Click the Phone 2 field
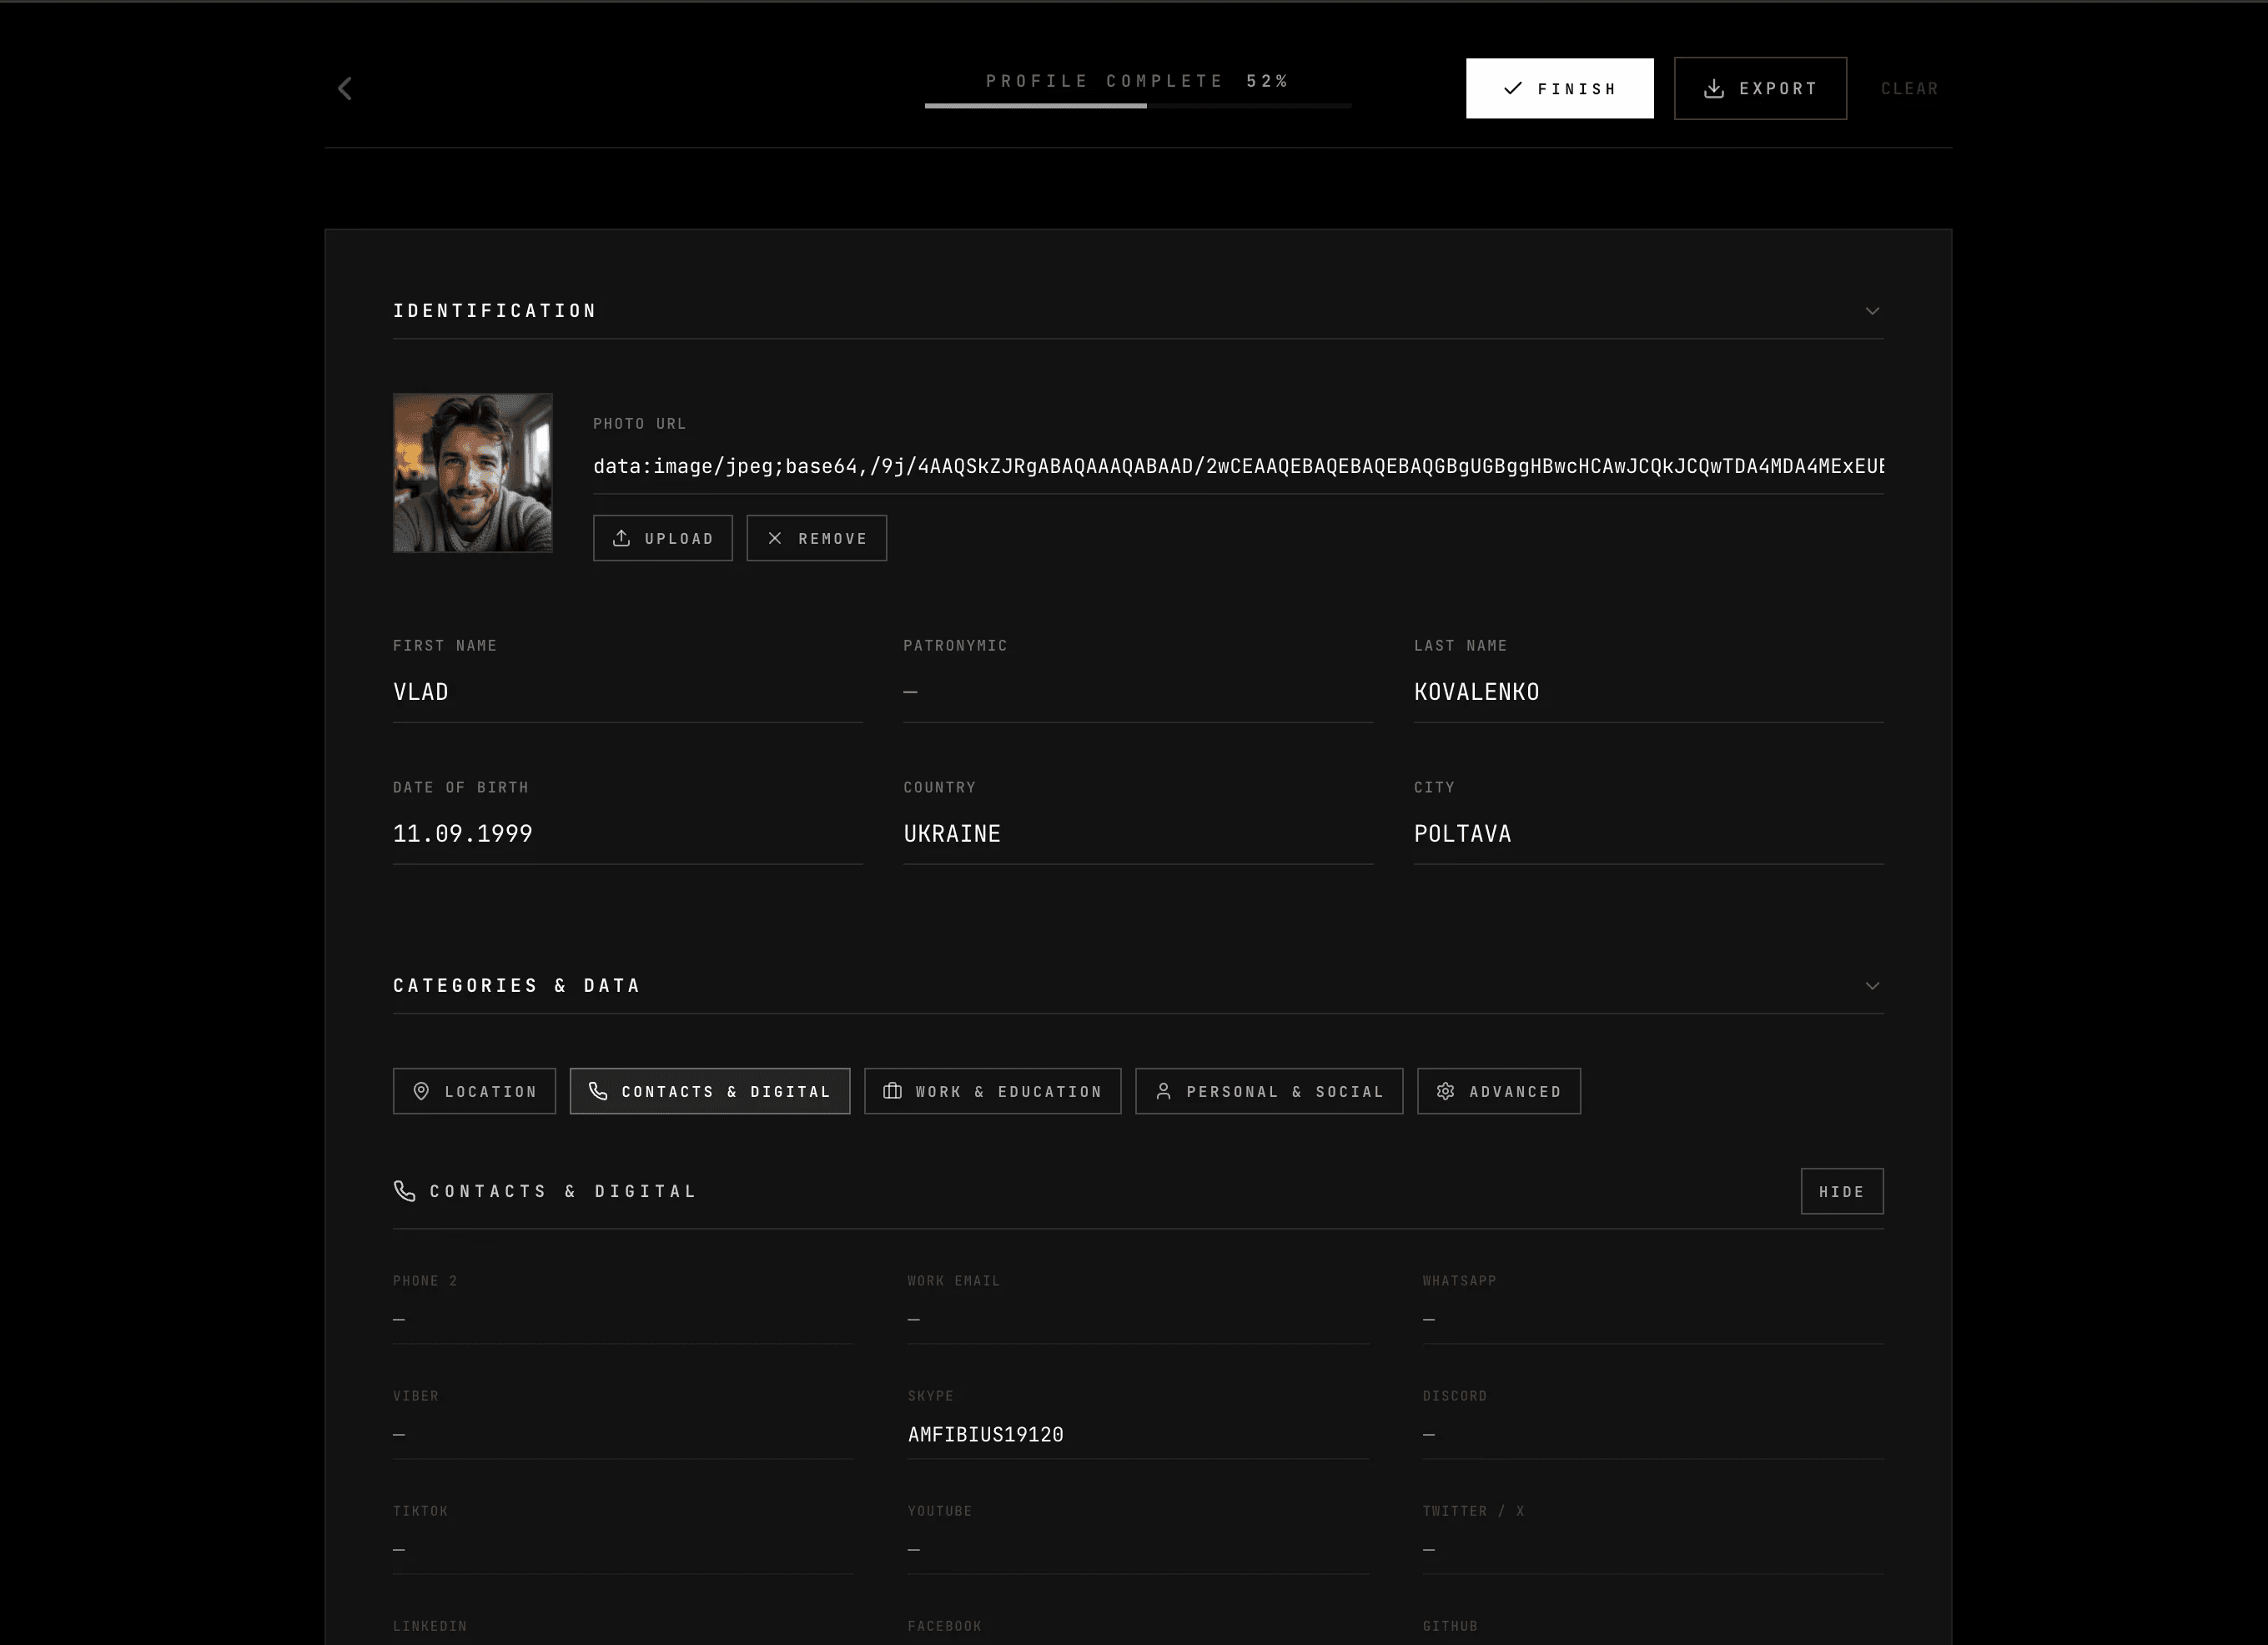 [x=623, y=1320]
